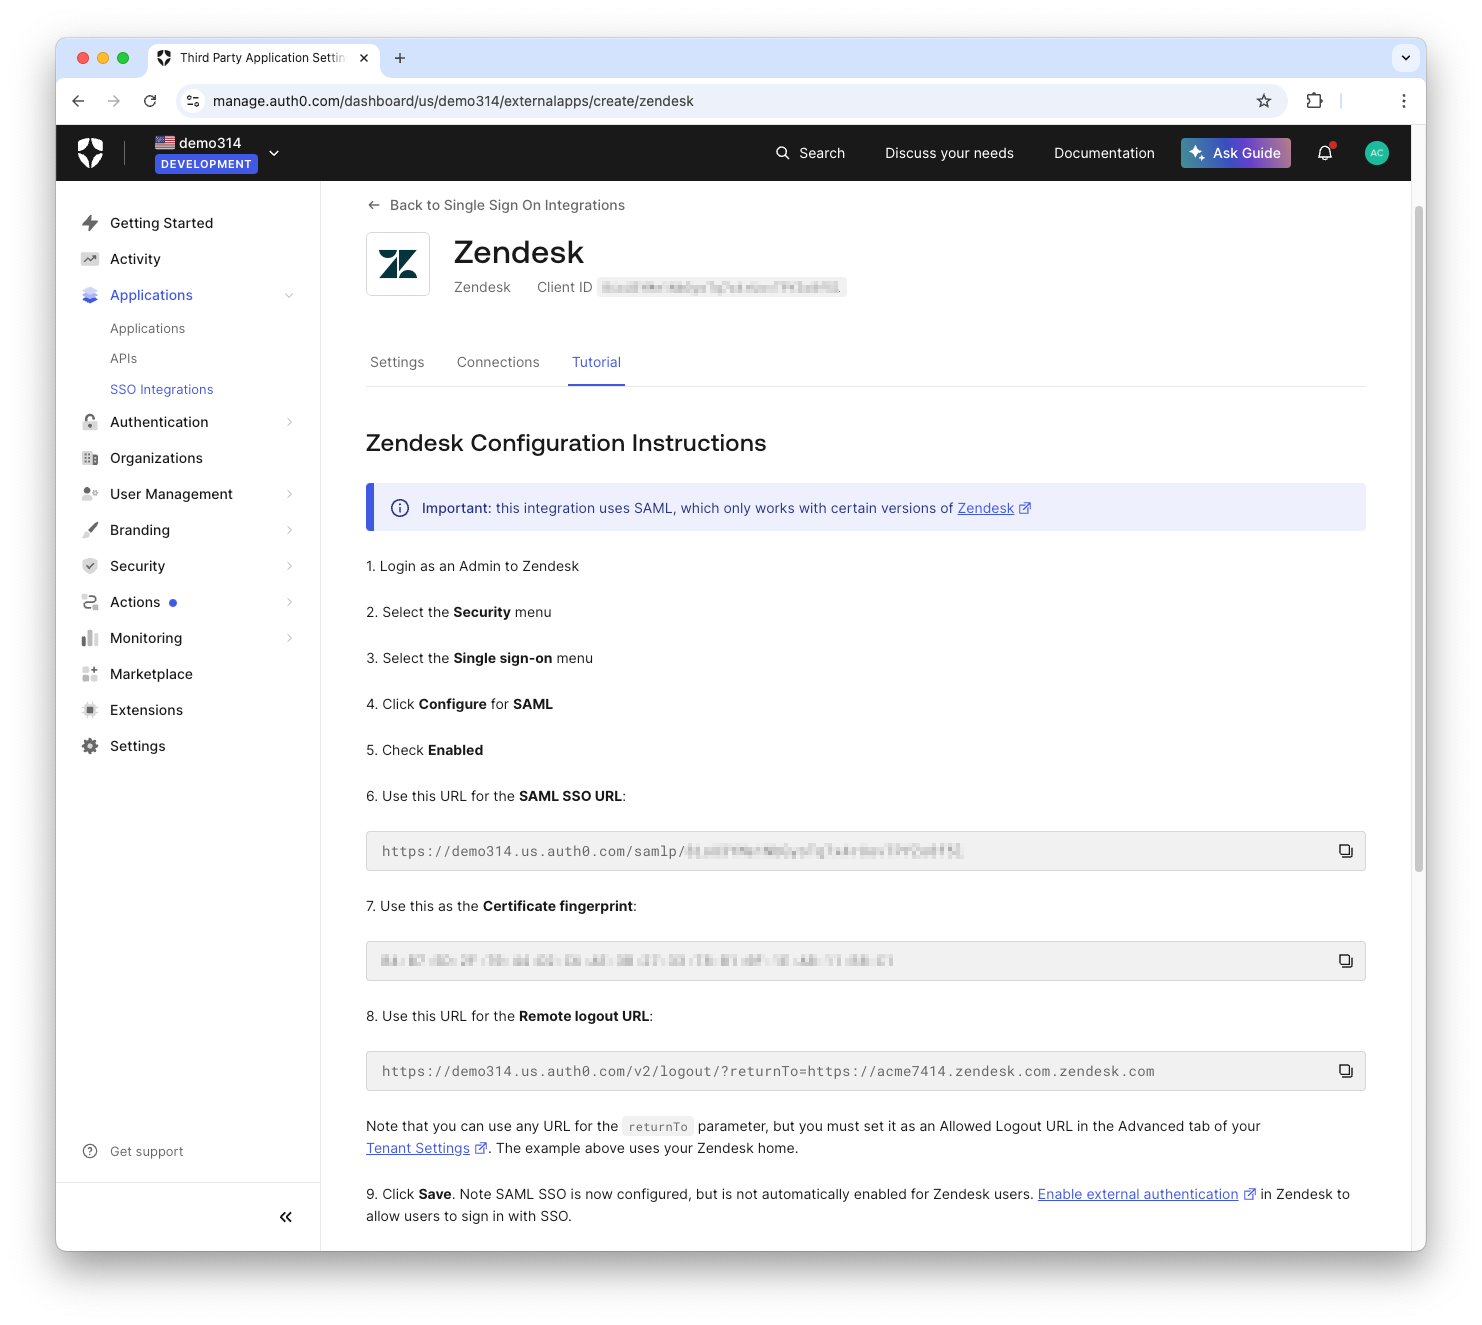The height and width of the screenshot is (1325, 1482).
Task: Reload the page
Action: [x=150, y=101]
